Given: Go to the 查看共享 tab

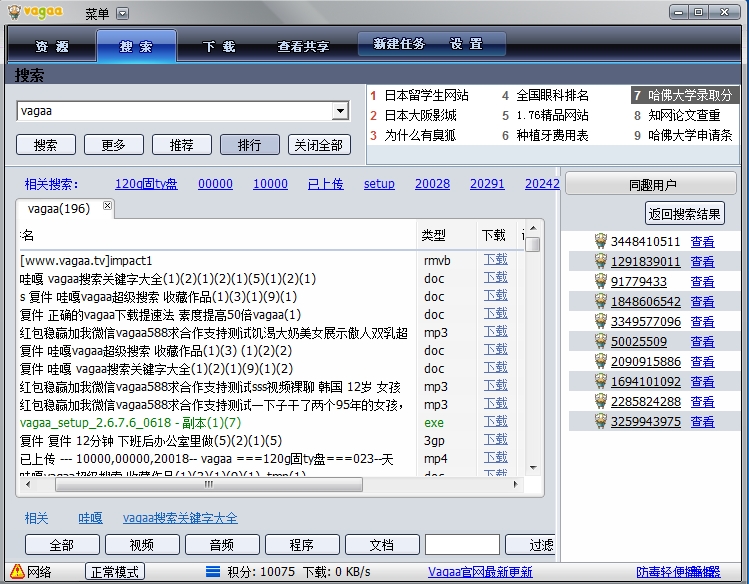Looking at the screenshot, I should pos(303,46).
